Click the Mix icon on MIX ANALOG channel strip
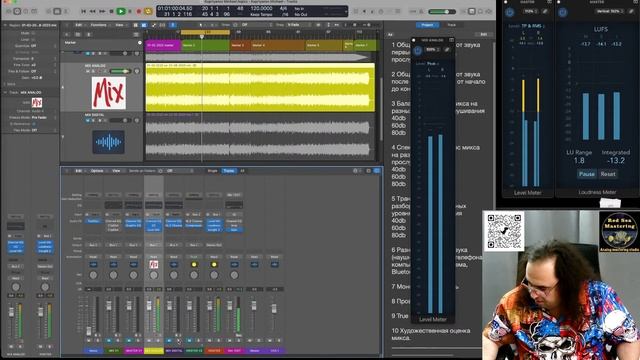 coord(153,264)
